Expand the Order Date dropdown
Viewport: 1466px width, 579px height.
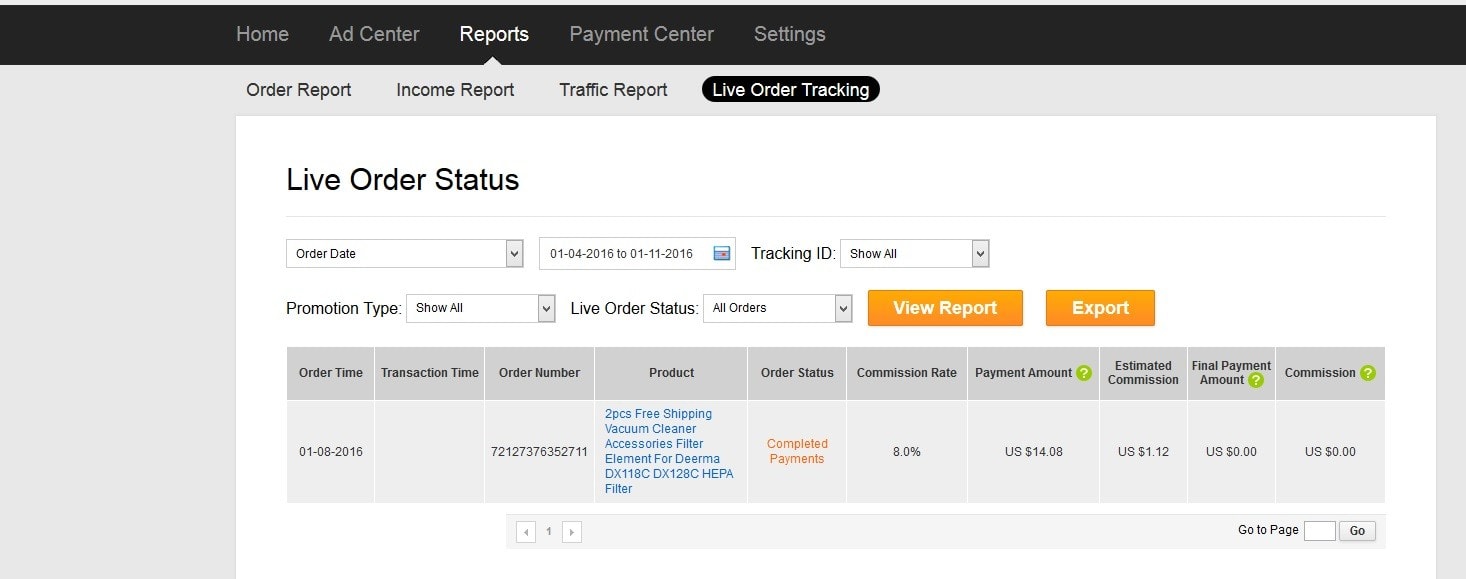[514, 254]
